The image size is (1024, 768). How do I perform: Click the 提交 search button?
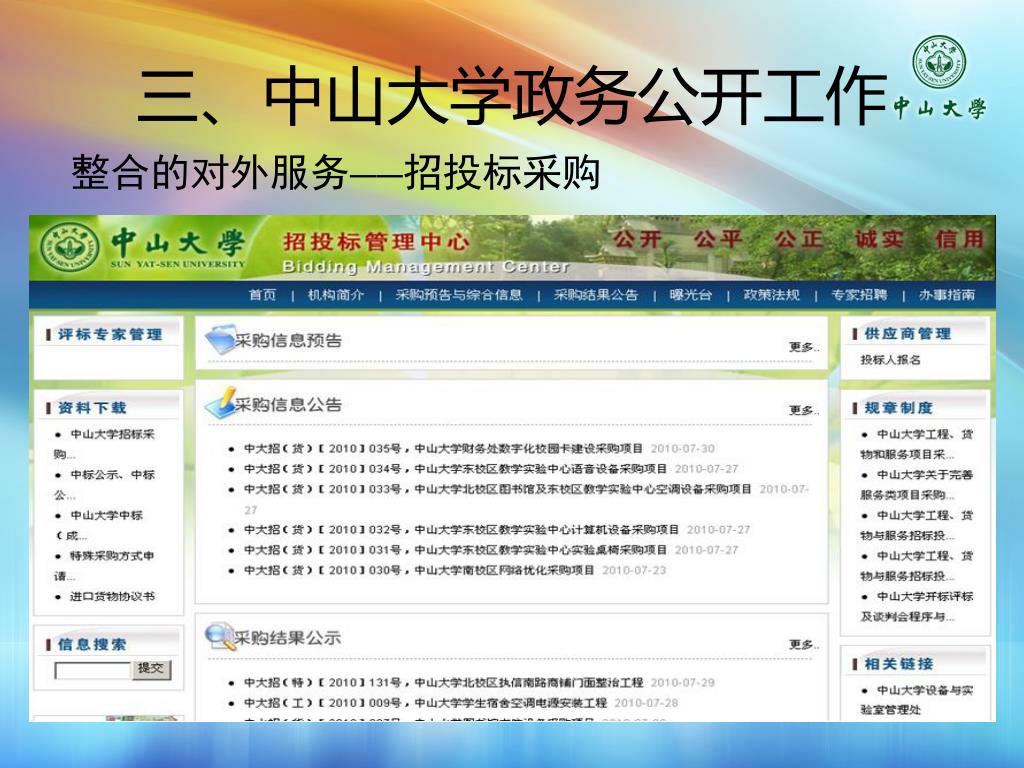152,669
